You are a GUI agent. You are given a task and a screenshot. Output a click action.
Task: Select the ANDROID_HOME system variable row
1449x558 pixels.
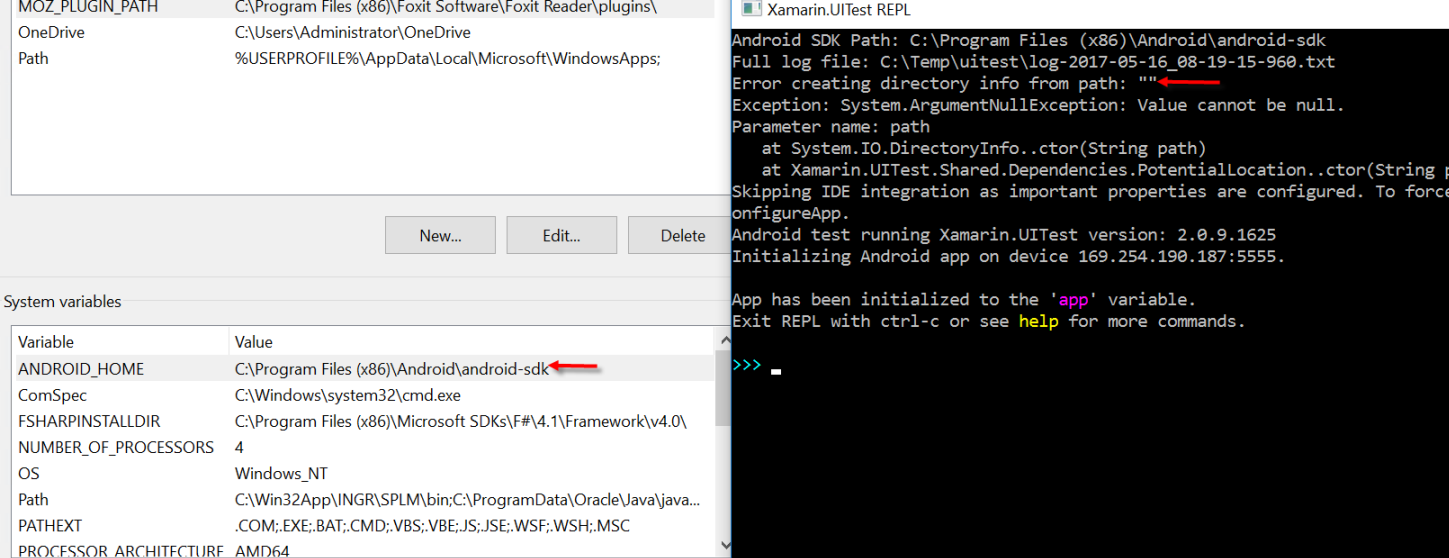point(364,369)
